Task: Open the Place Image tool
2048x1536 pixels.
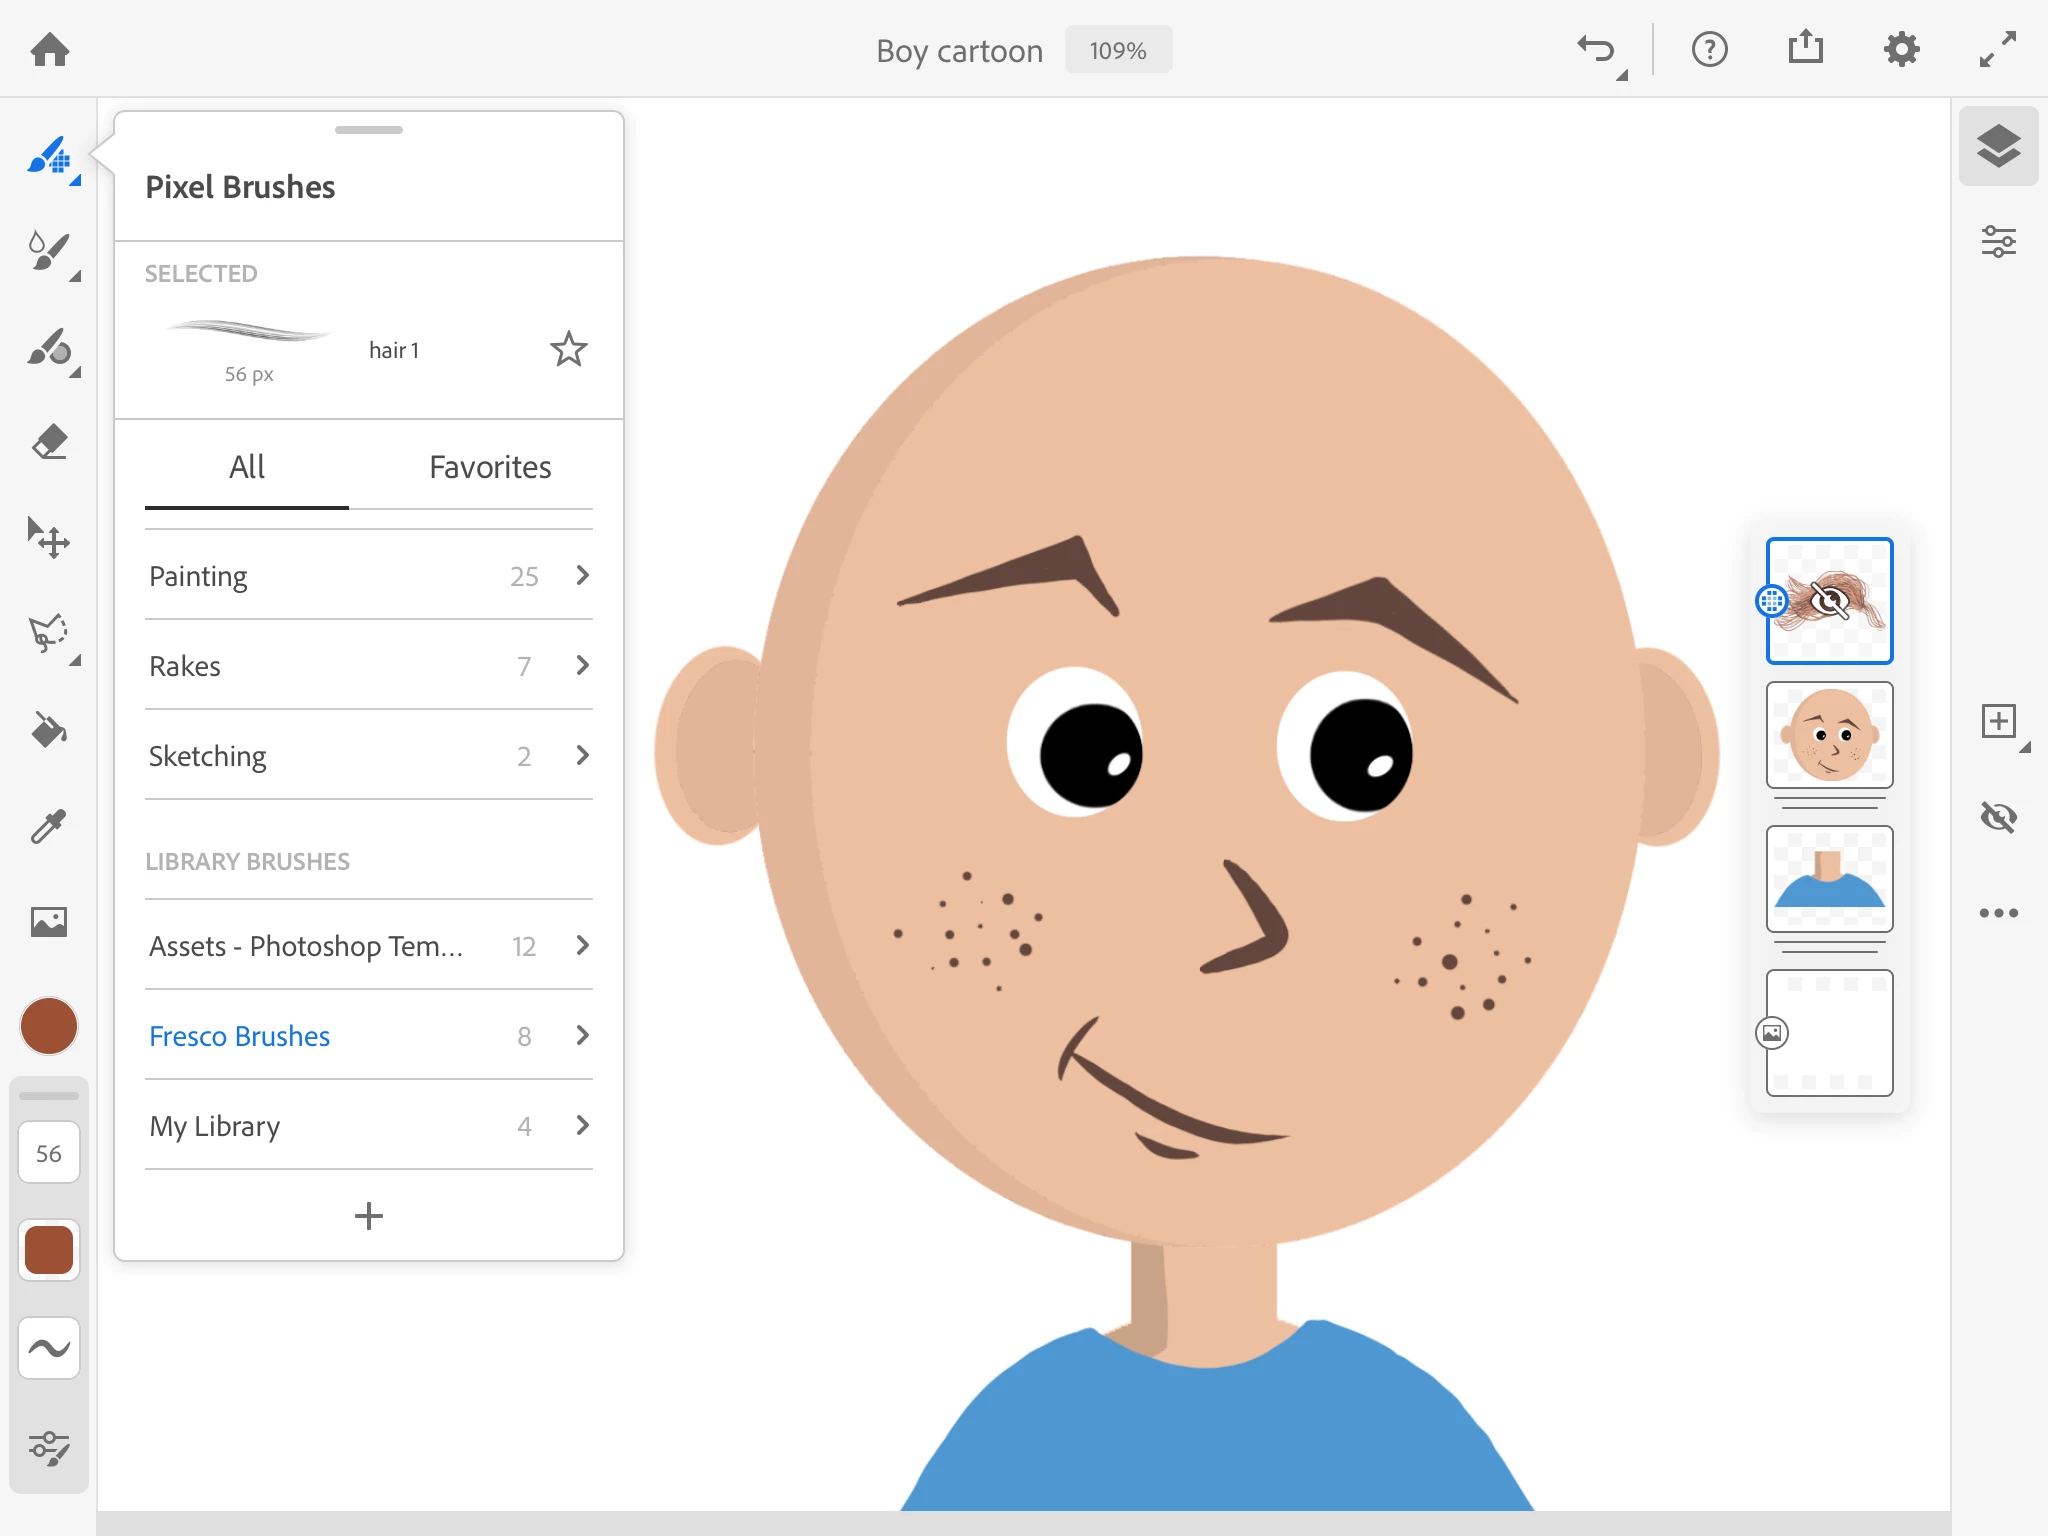Action: pos(49,921)
